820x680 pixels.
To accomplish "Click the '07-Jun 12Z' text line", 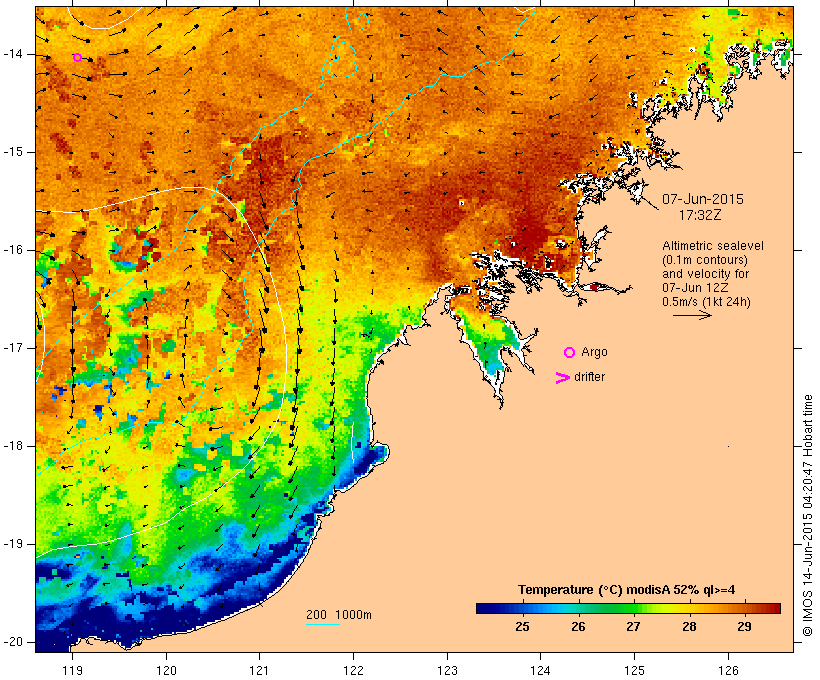I will (x=695, y=288).
